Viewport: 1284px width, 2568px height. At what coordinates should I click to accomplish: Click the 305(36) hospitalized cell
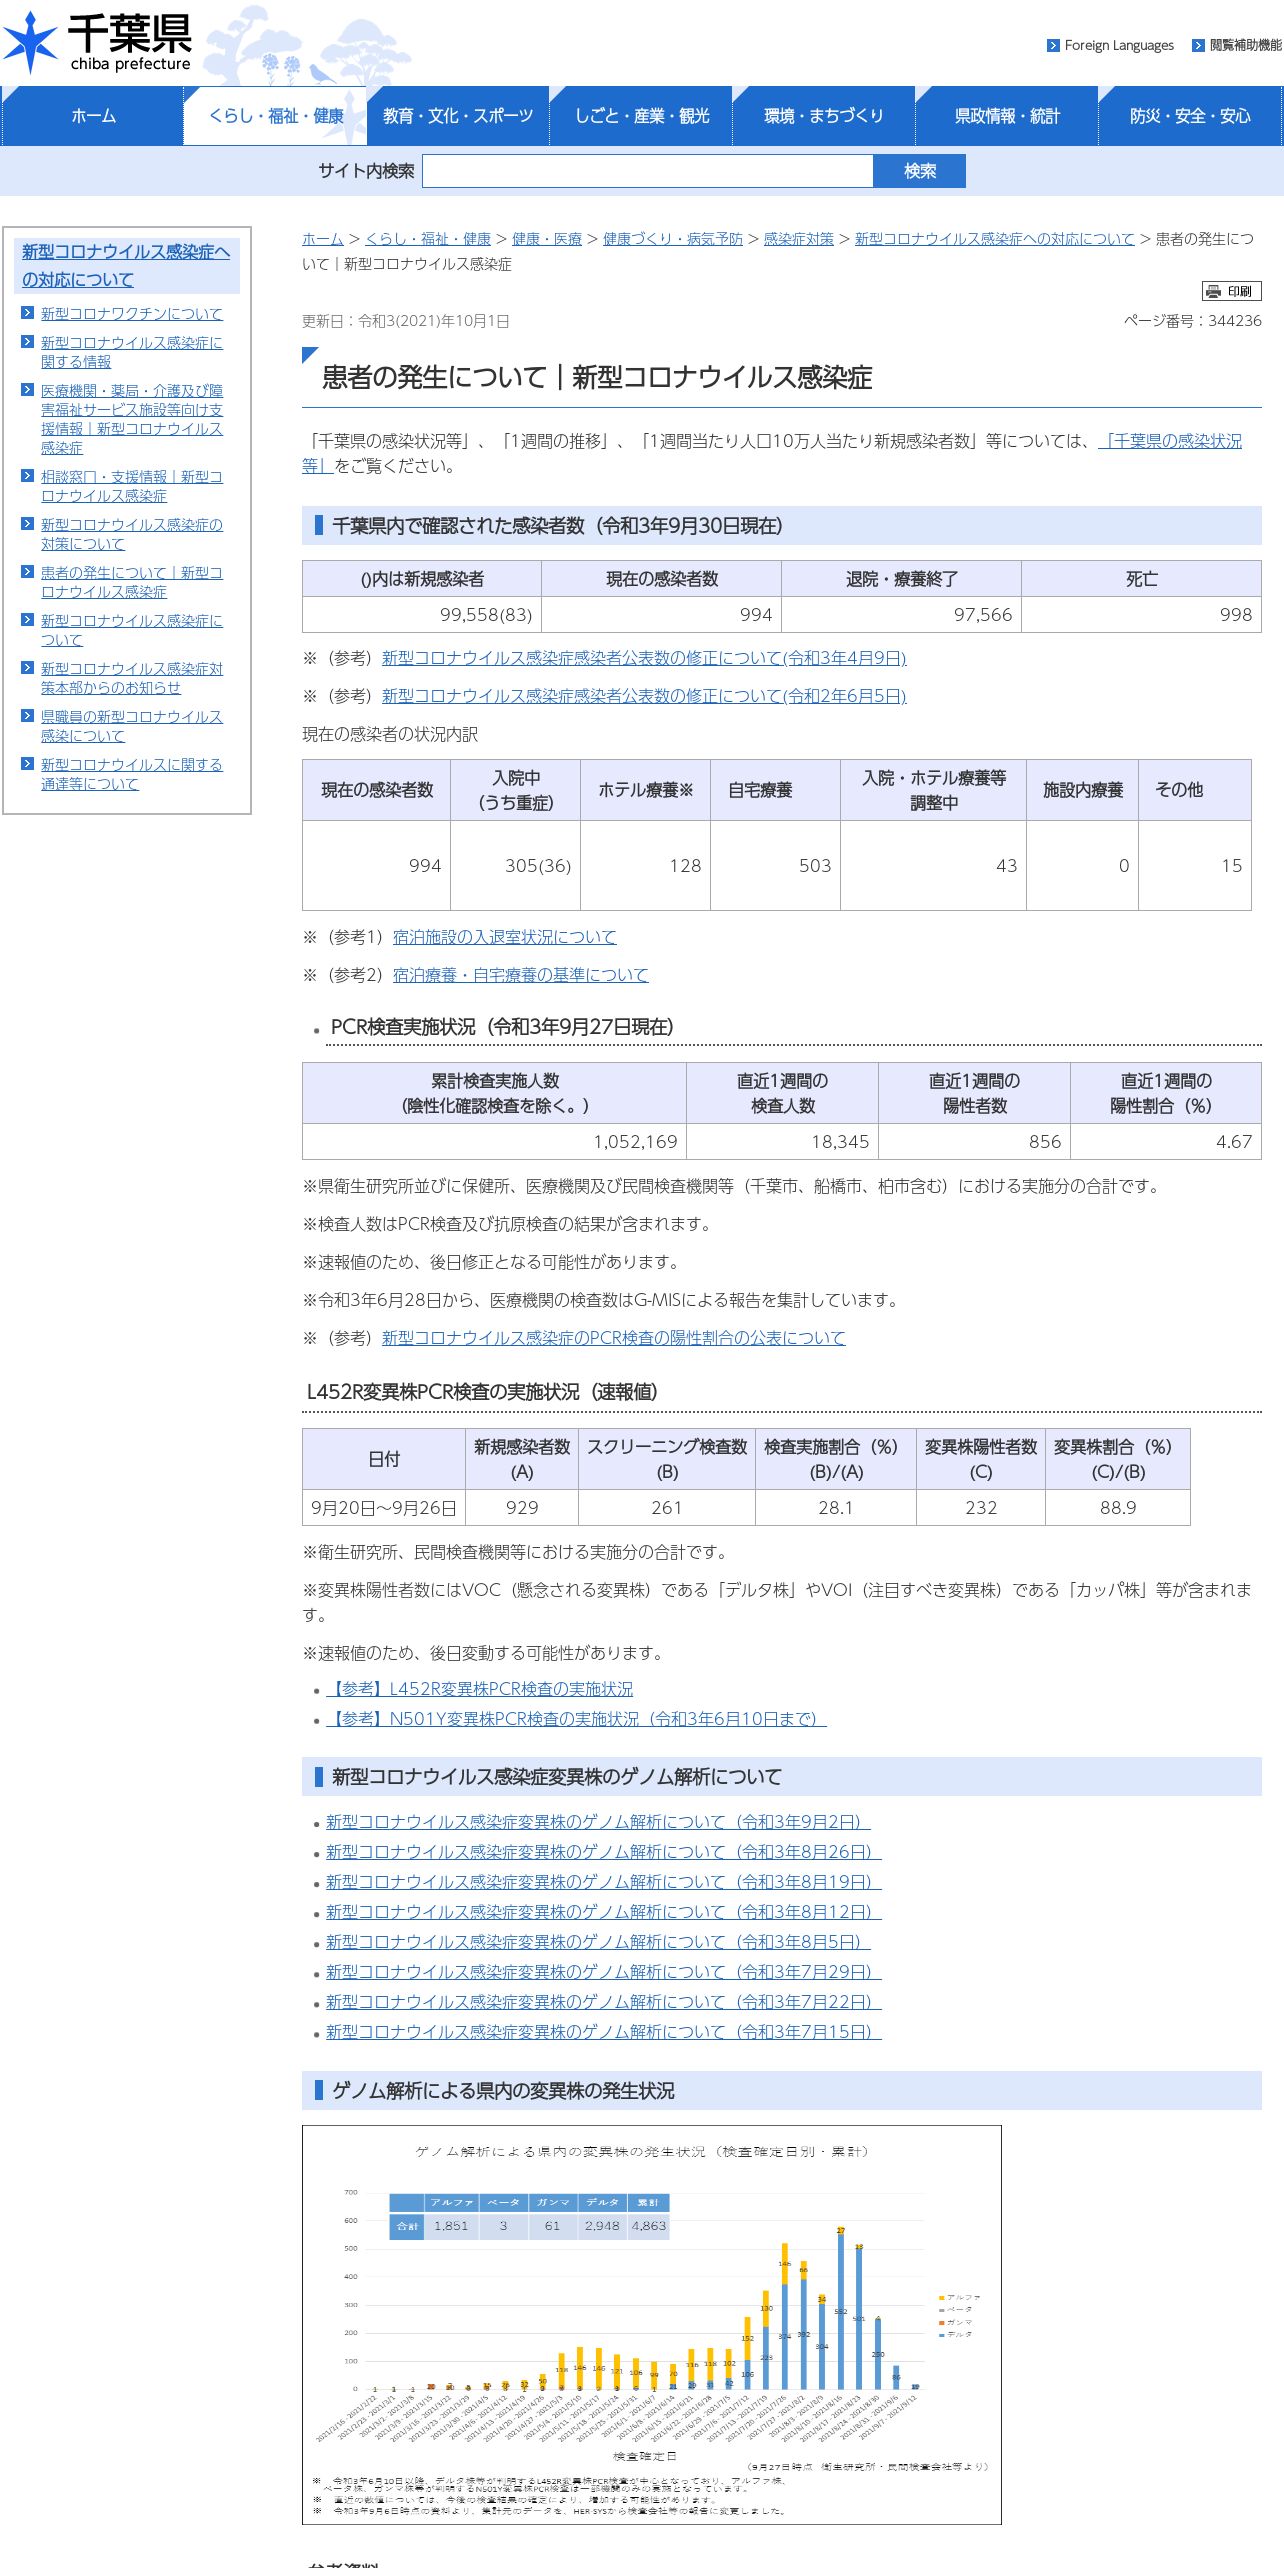(516, 865)
